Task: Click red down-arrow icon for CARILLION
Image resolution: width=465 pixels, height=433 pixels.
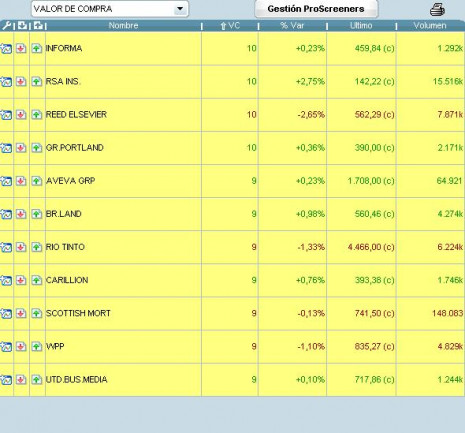Action: 21,280
